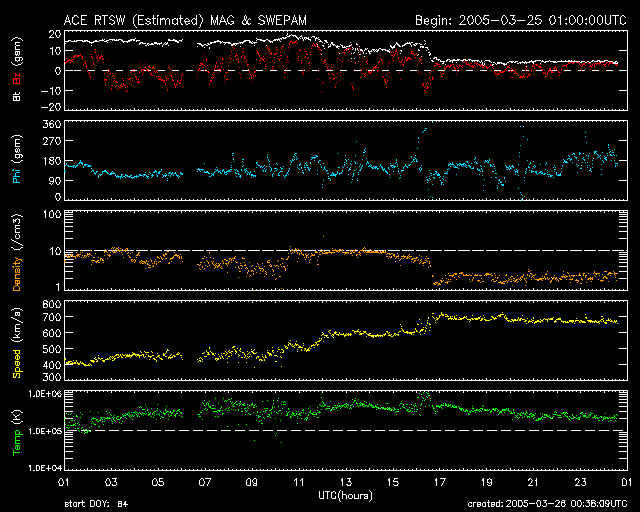Select hour 07 on the time axis

click(204, 482)
